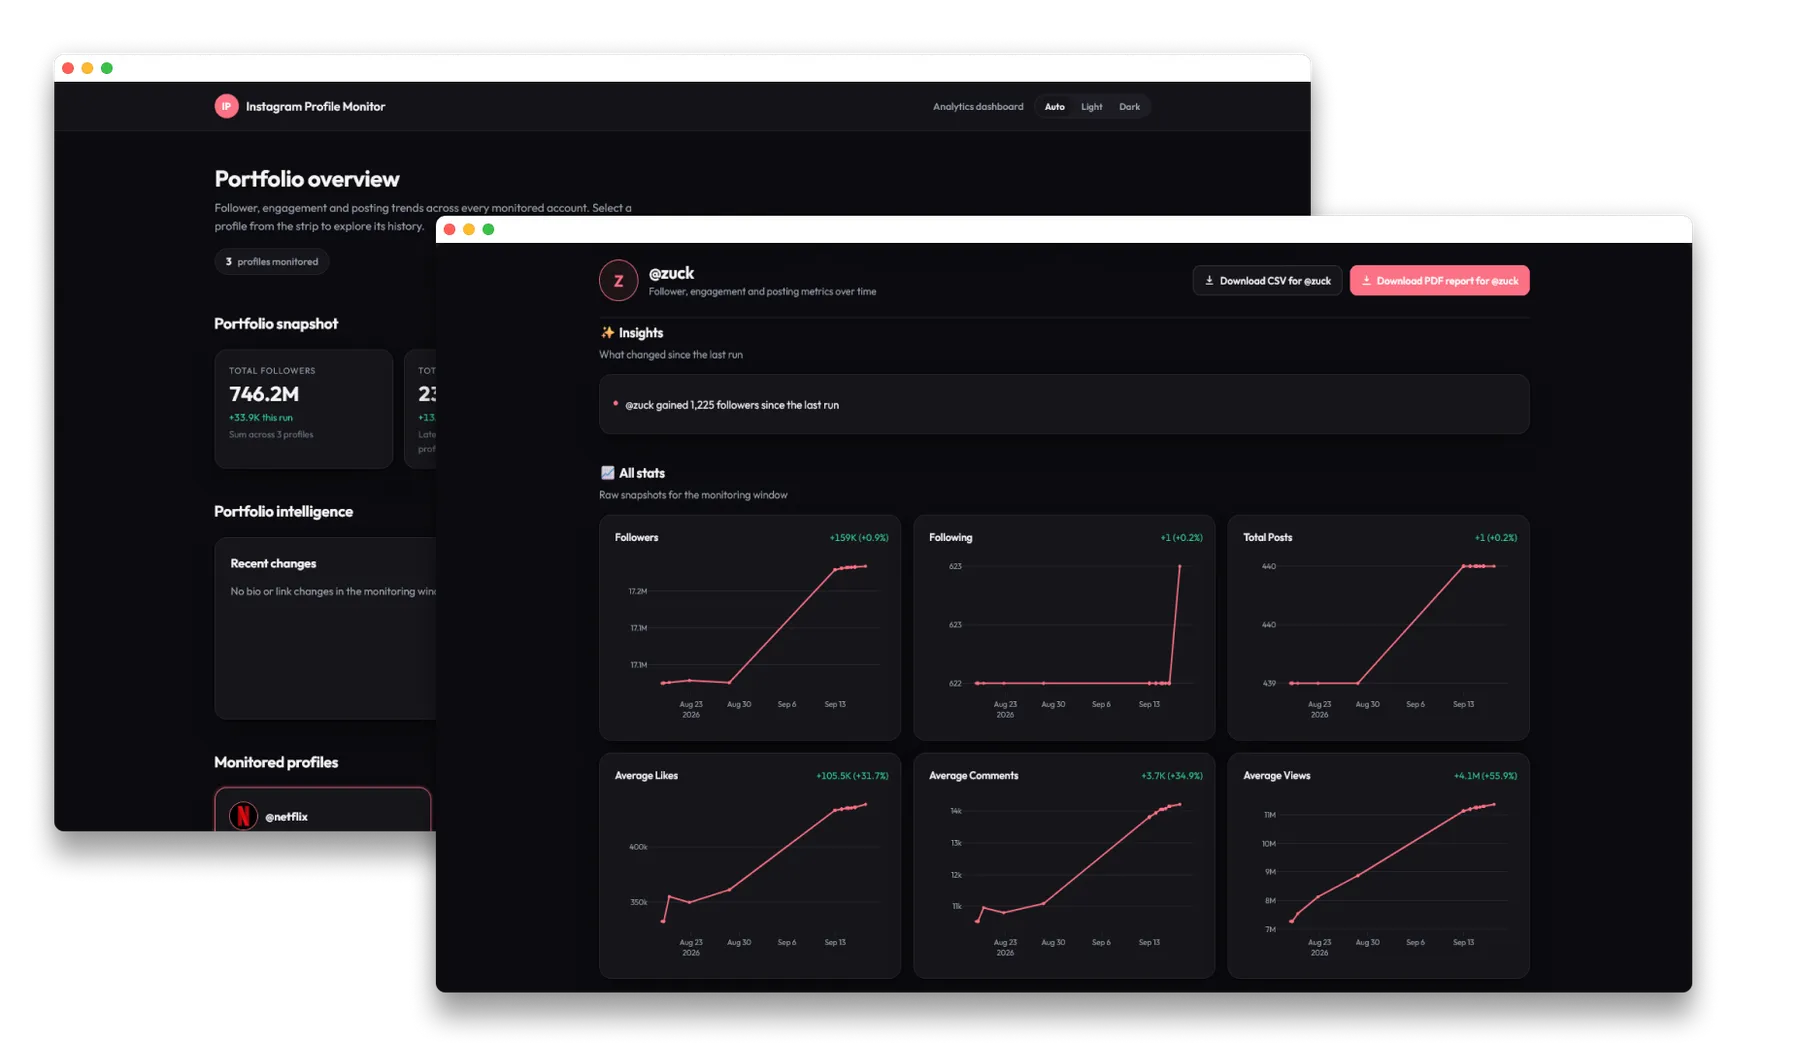Viewport: 1800px width, 1047px height.
Task: Click the Netflix logo avatar in Monitored profiles
Action: tap(243, 816)
